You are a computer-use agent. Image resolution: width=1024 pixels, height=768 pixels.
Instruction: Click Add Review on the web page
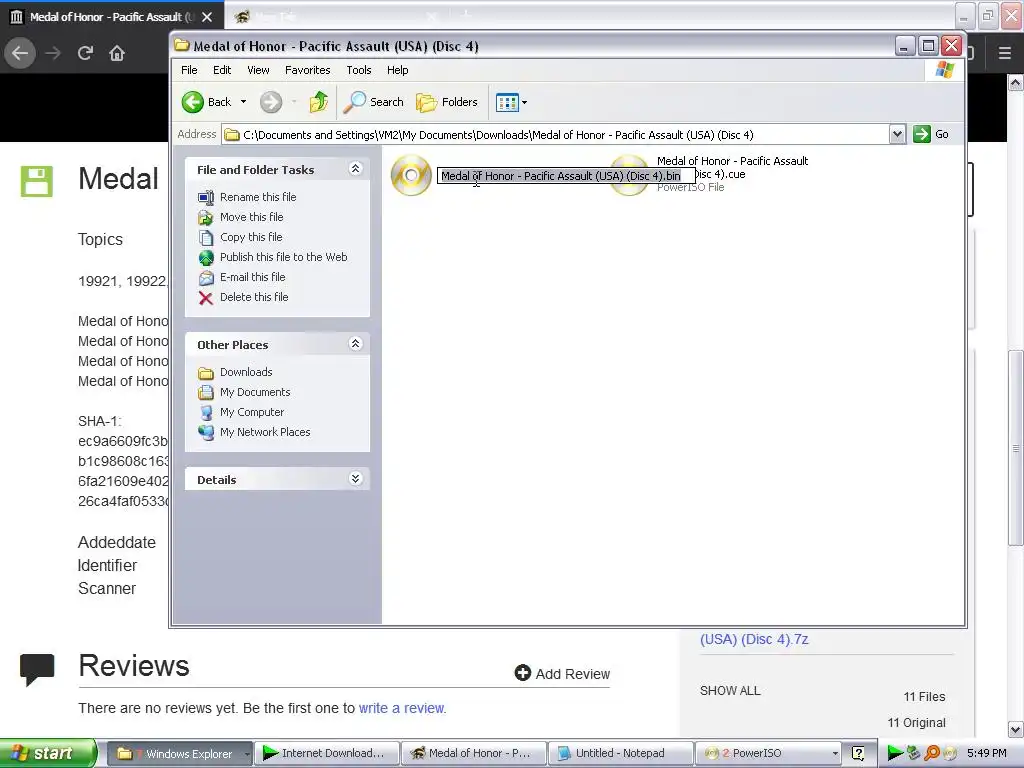[x=562, y=673]
